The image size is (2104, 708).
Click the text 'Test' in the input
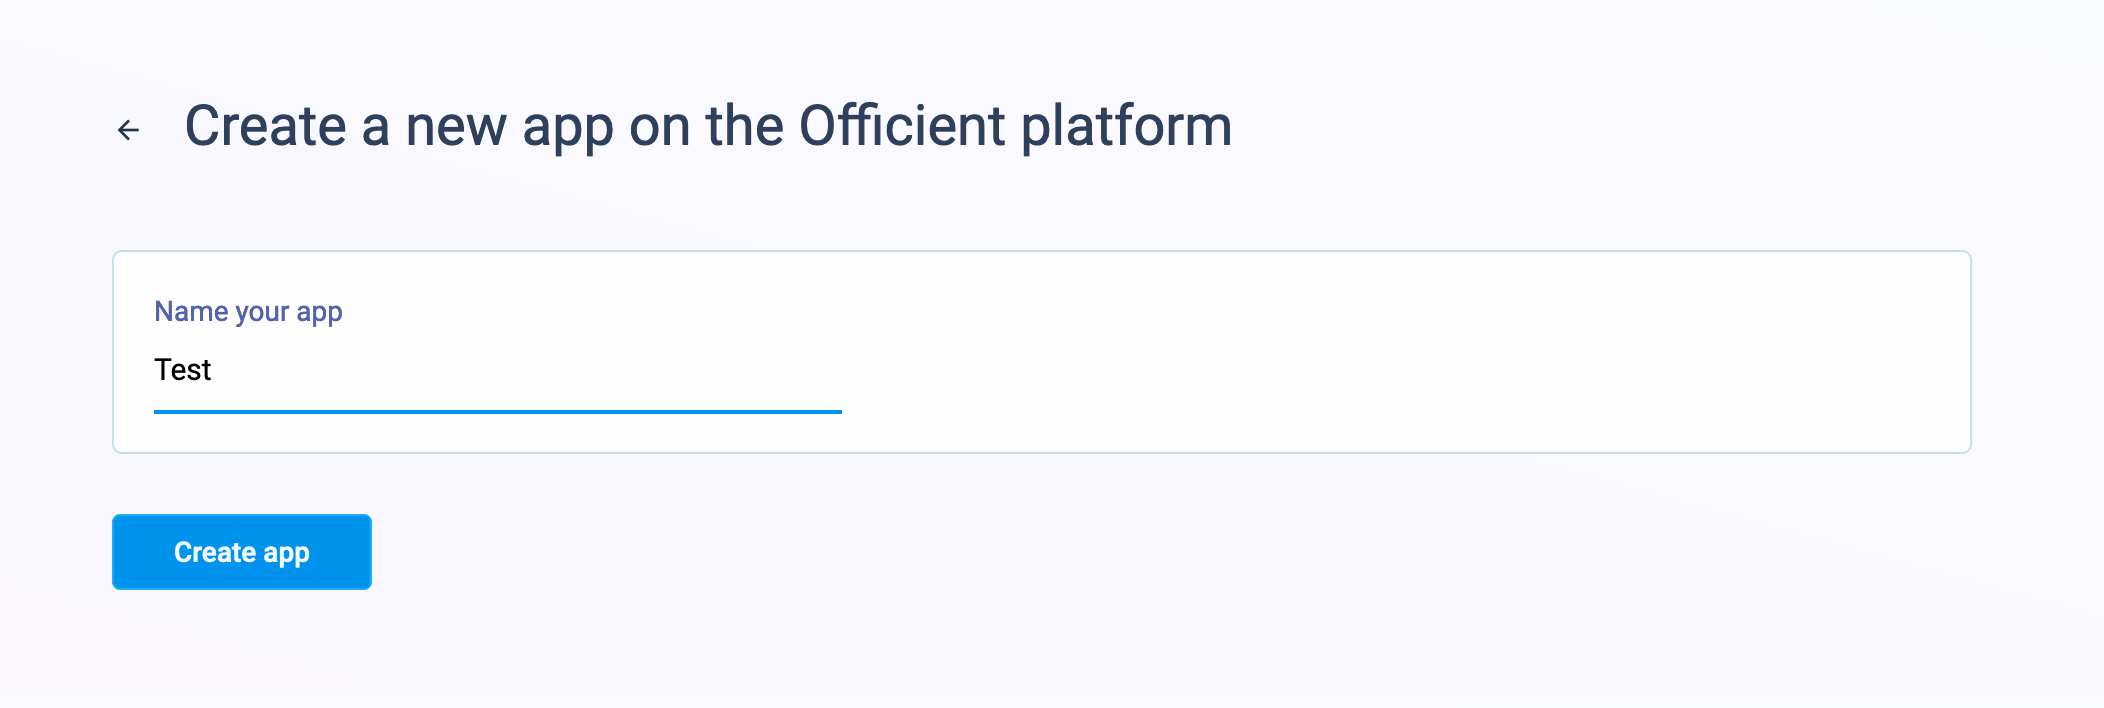tap(182, 370)
